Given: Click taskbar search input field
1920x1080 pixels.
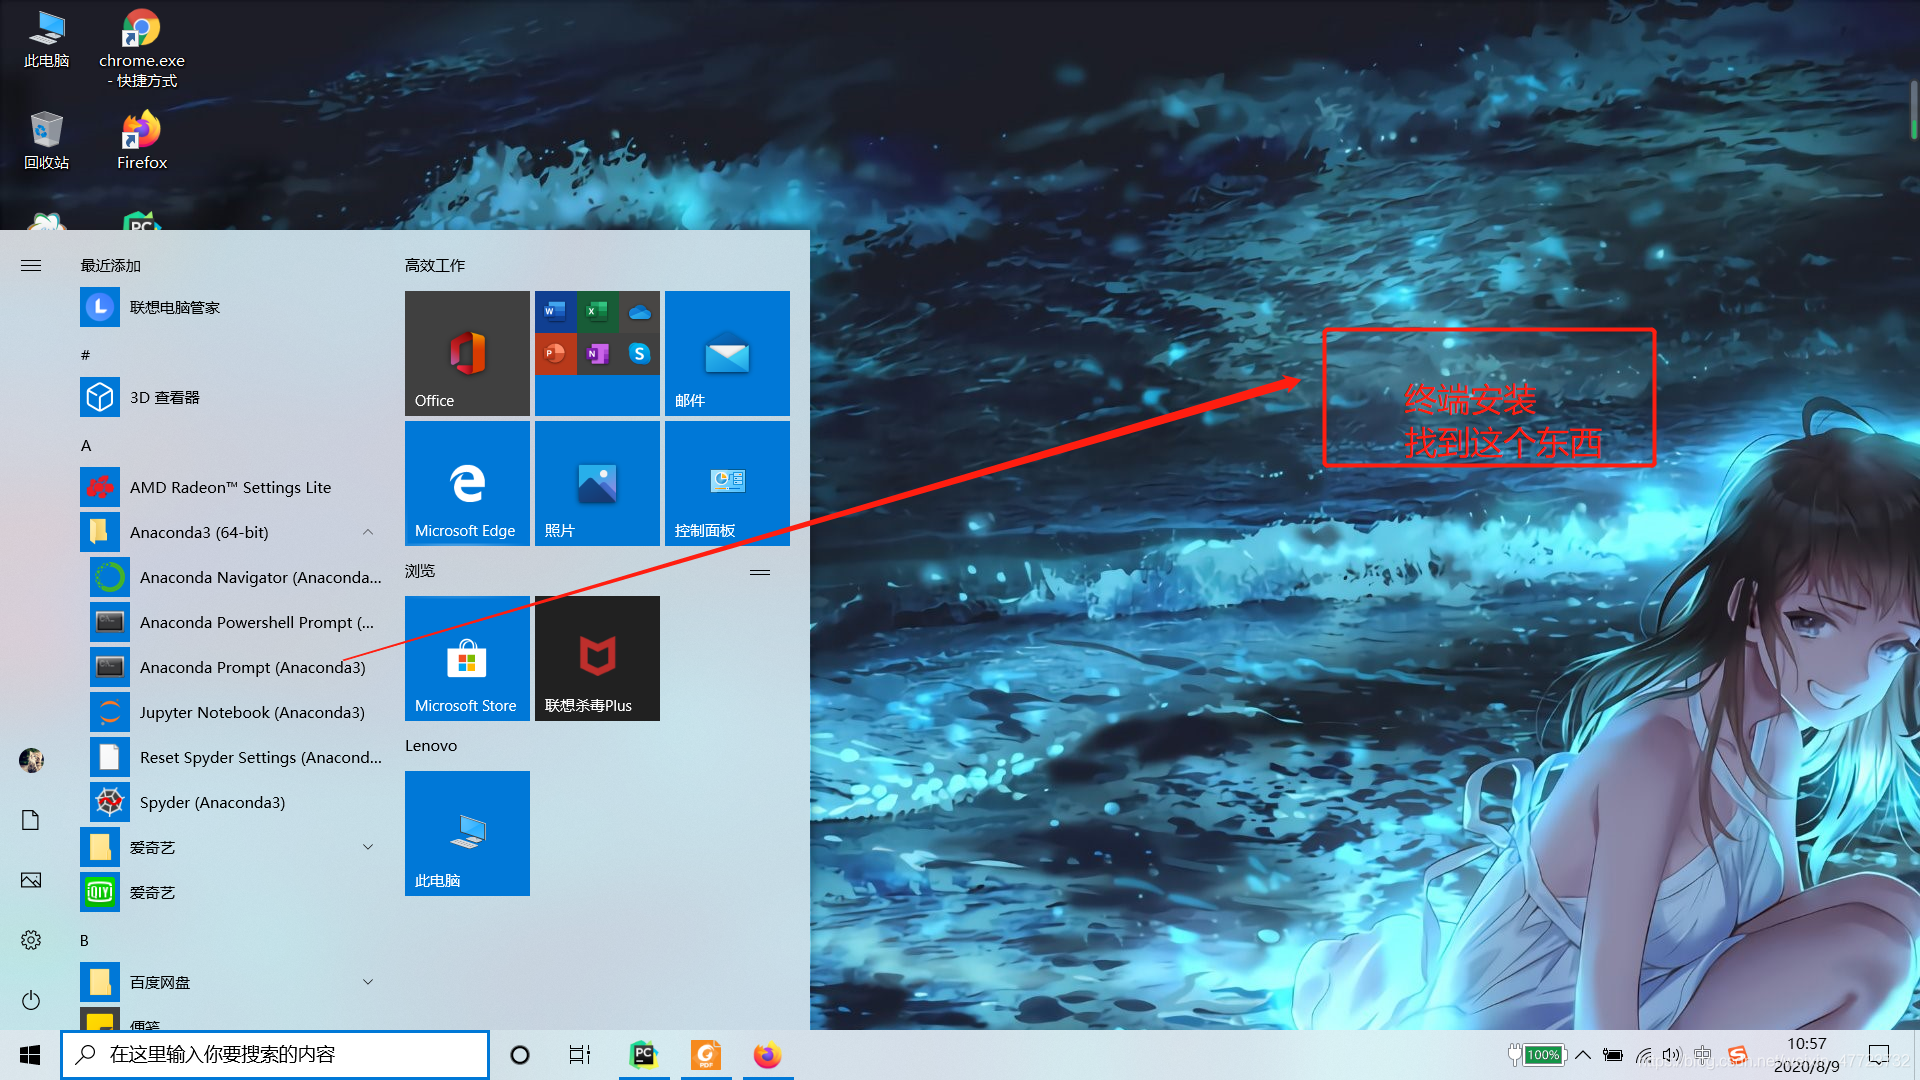Looking at the screenshot, I should click(x=276, y=1054).
